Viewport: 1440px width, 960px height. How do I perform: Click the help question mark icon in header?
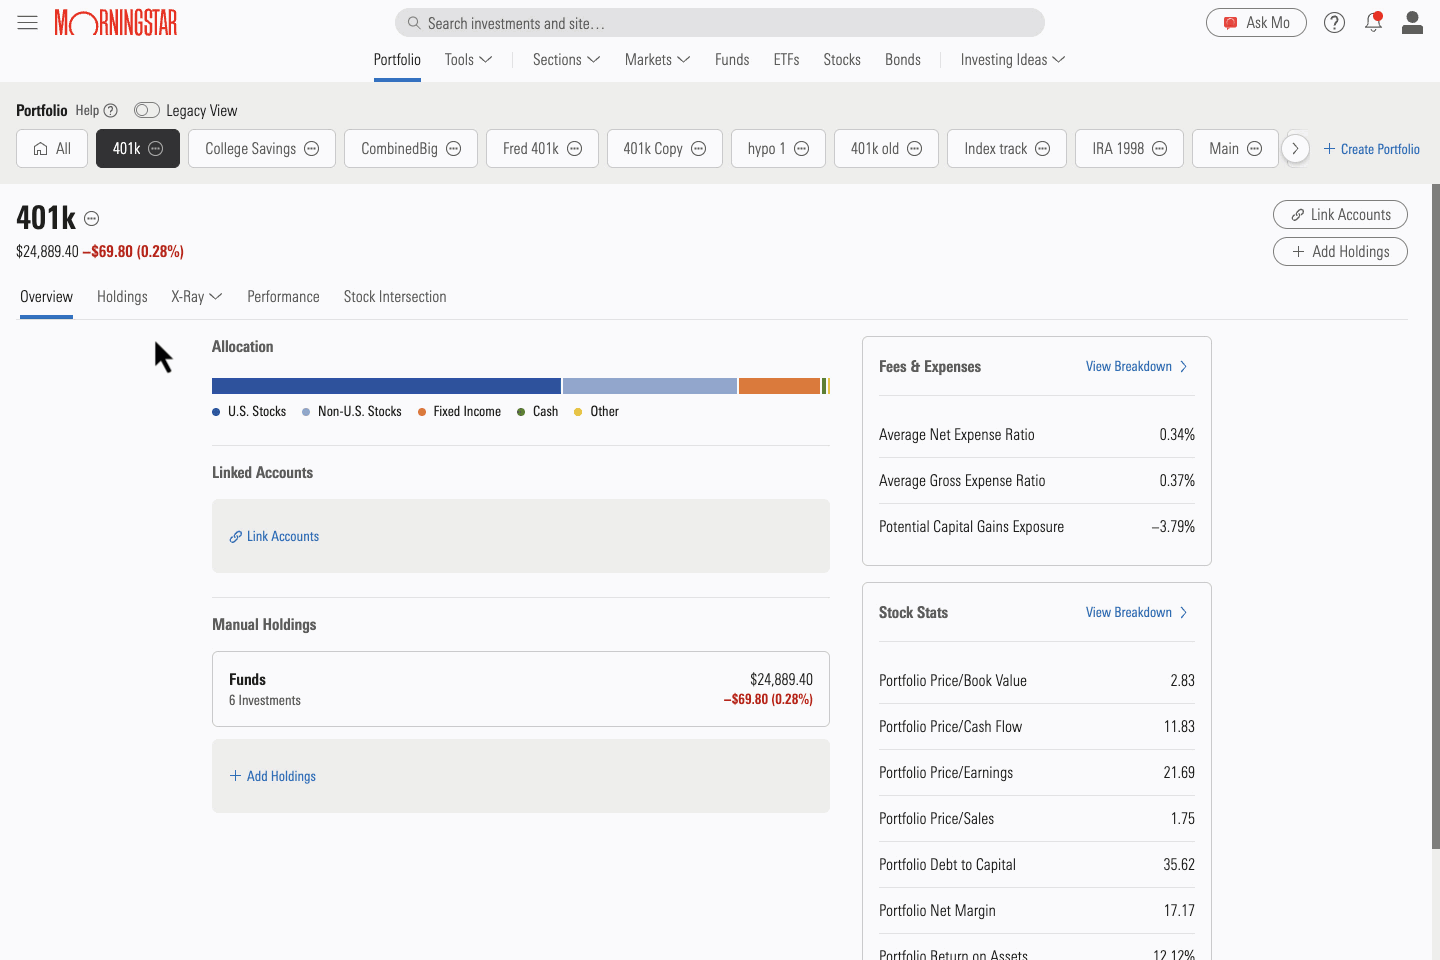[x=1334, y=22]
